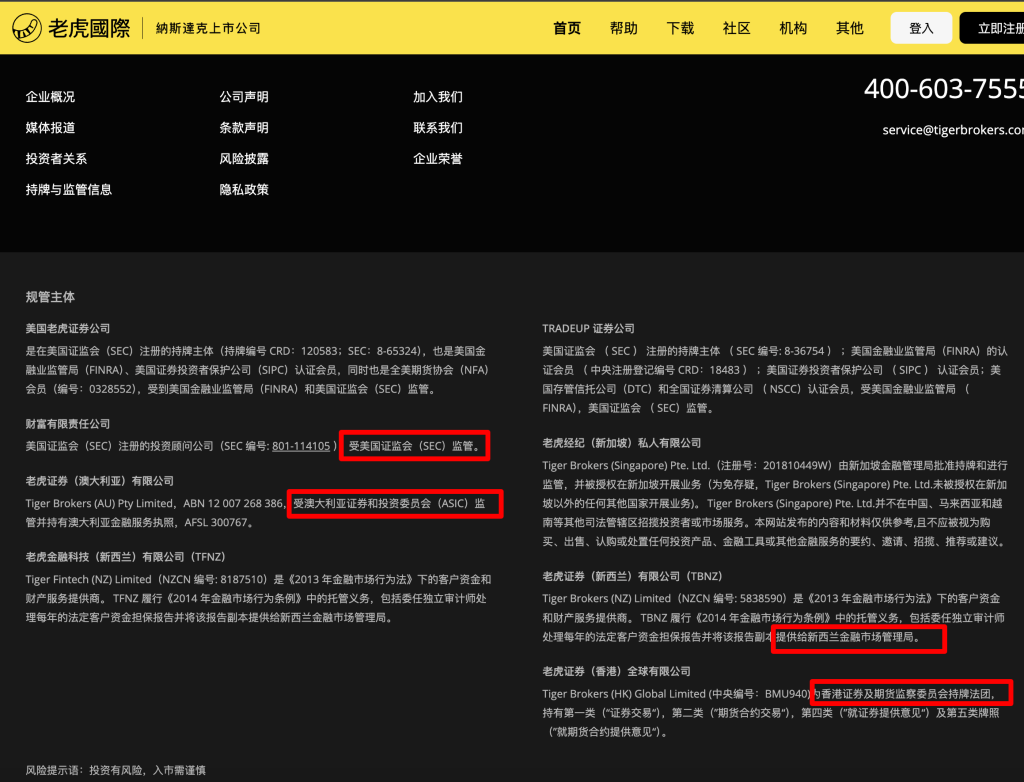Viewport: 1024px width, 782px height.
Task: Click the TRADEUP 证券公司 heading
Action: click(x=588, y=329)
